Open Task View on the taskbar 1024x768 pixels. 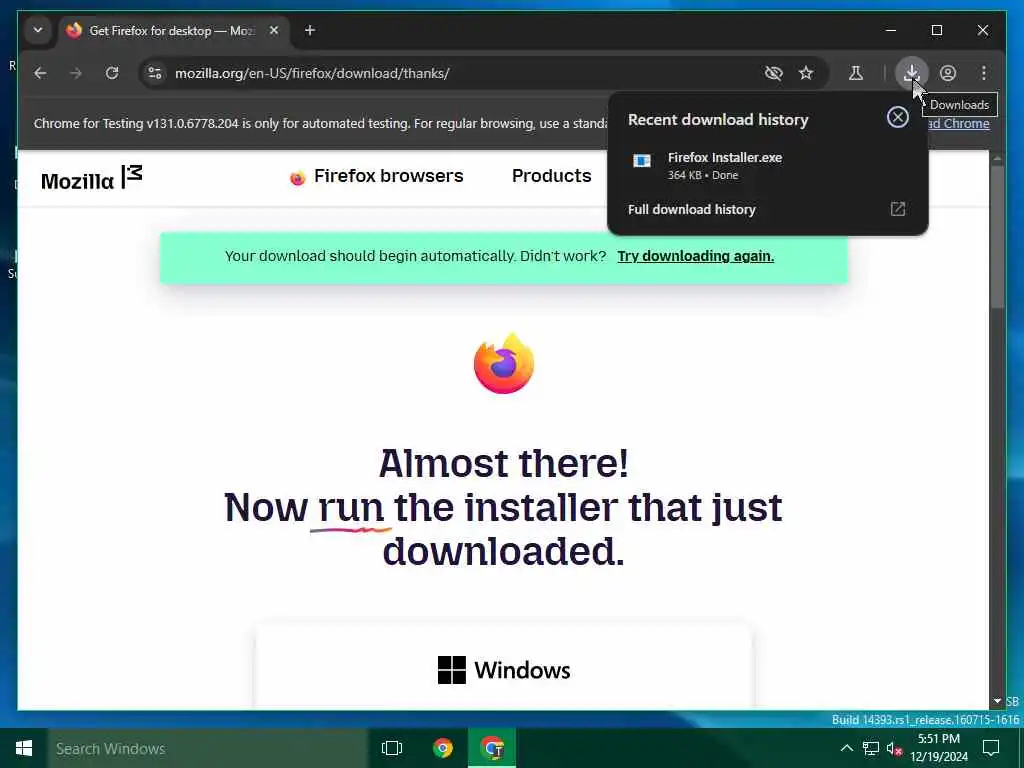pyautogui.click(x=392, y=748)
